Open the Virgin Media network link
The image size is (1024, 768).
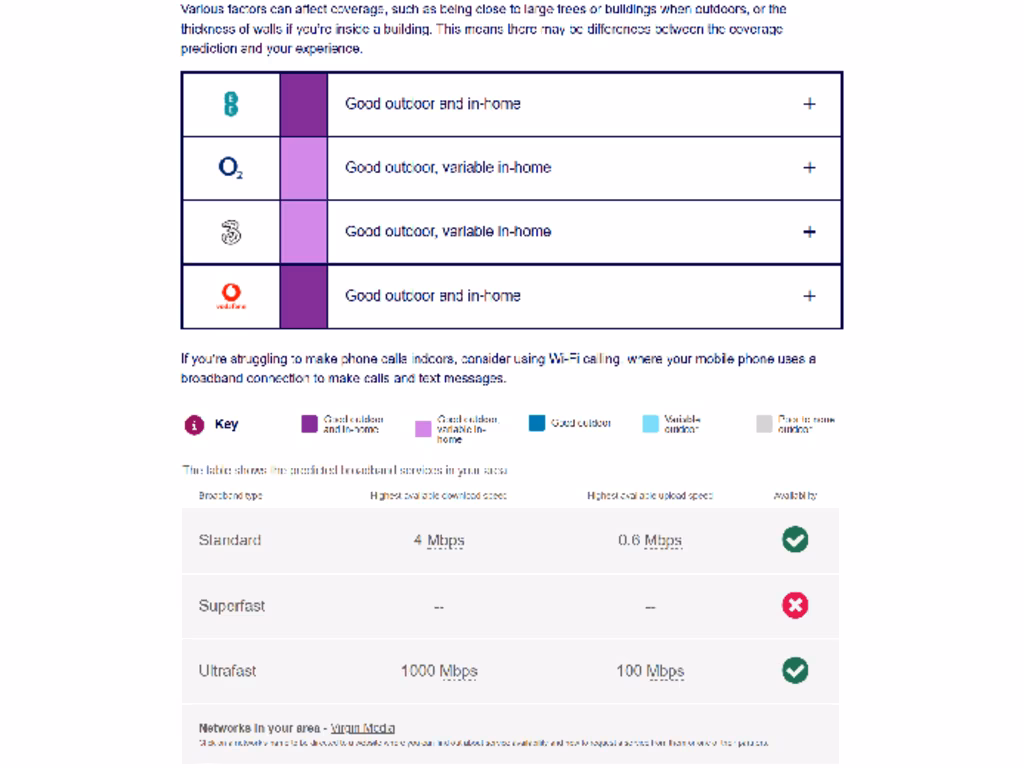(363, 728)
